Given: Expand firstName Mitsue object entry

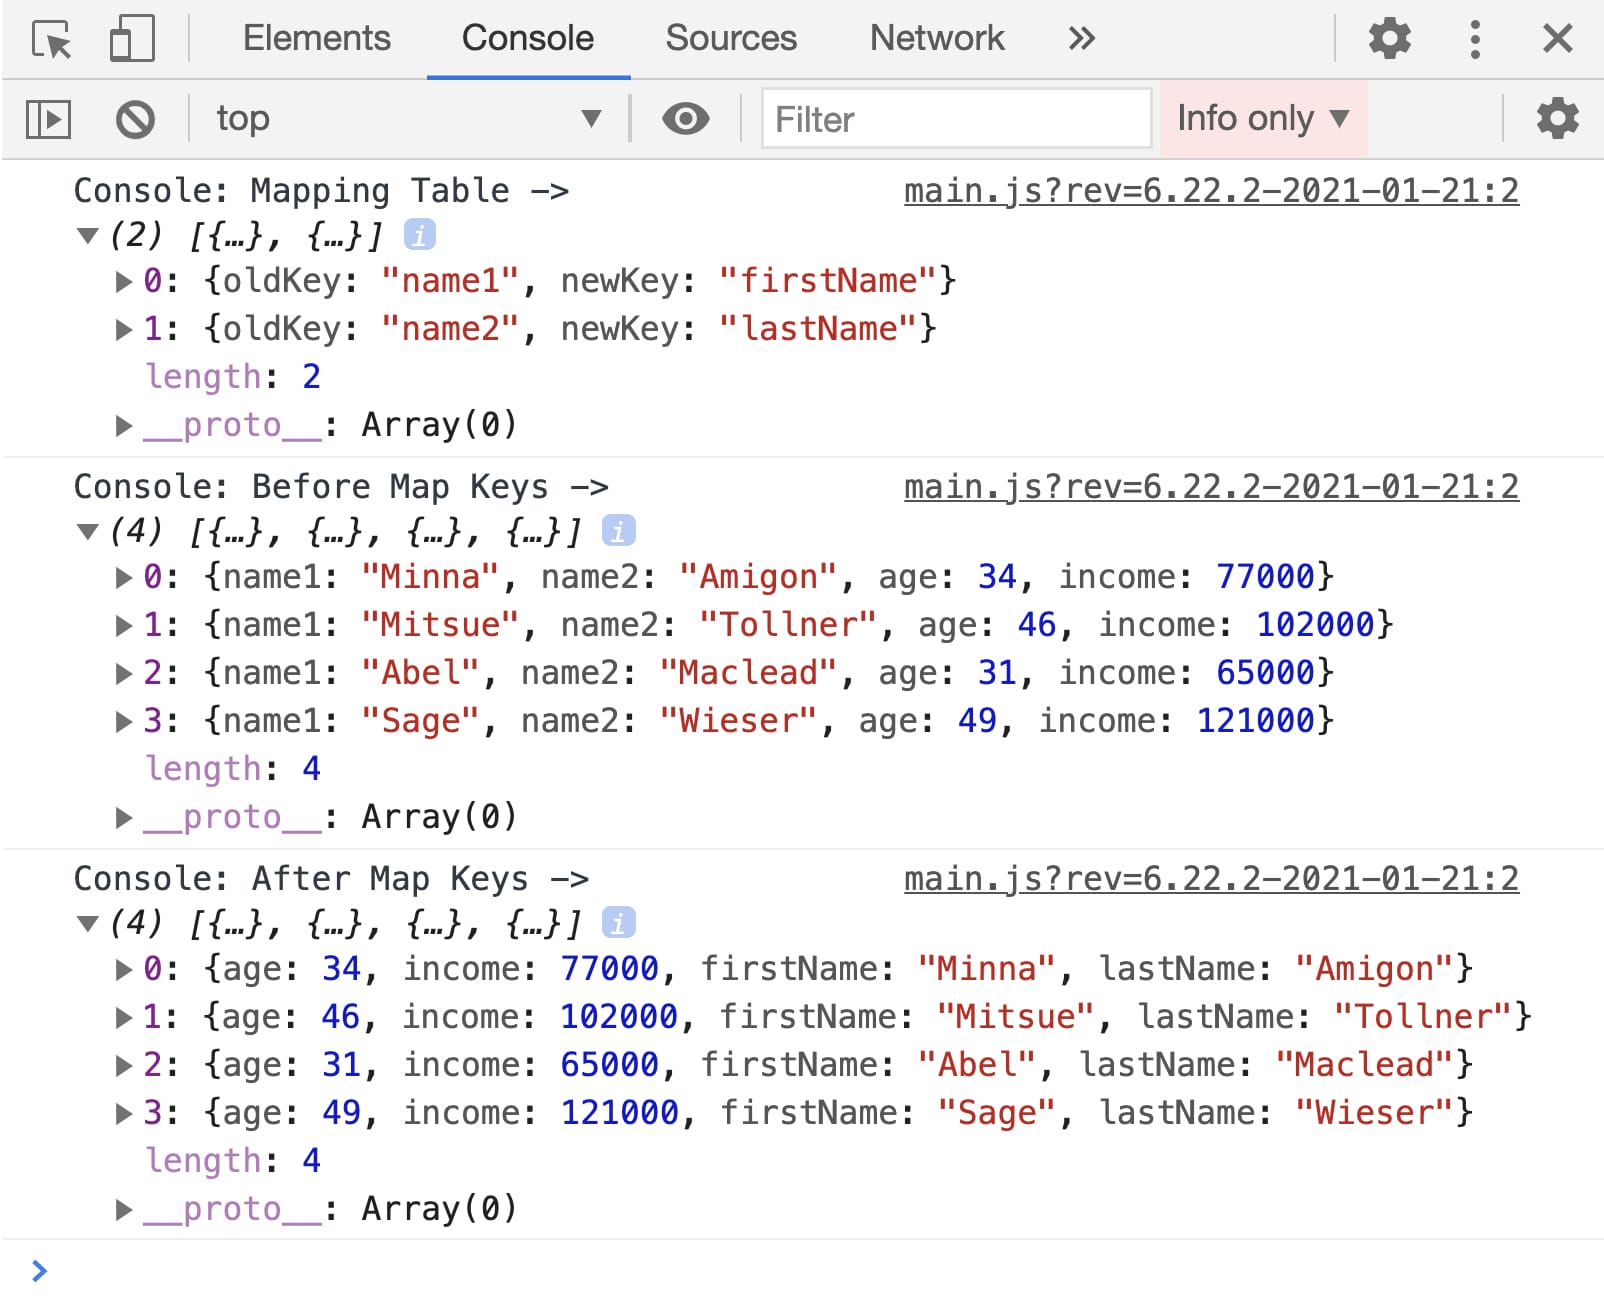Looking at the screenshot, I should (x=123, y=1018).
